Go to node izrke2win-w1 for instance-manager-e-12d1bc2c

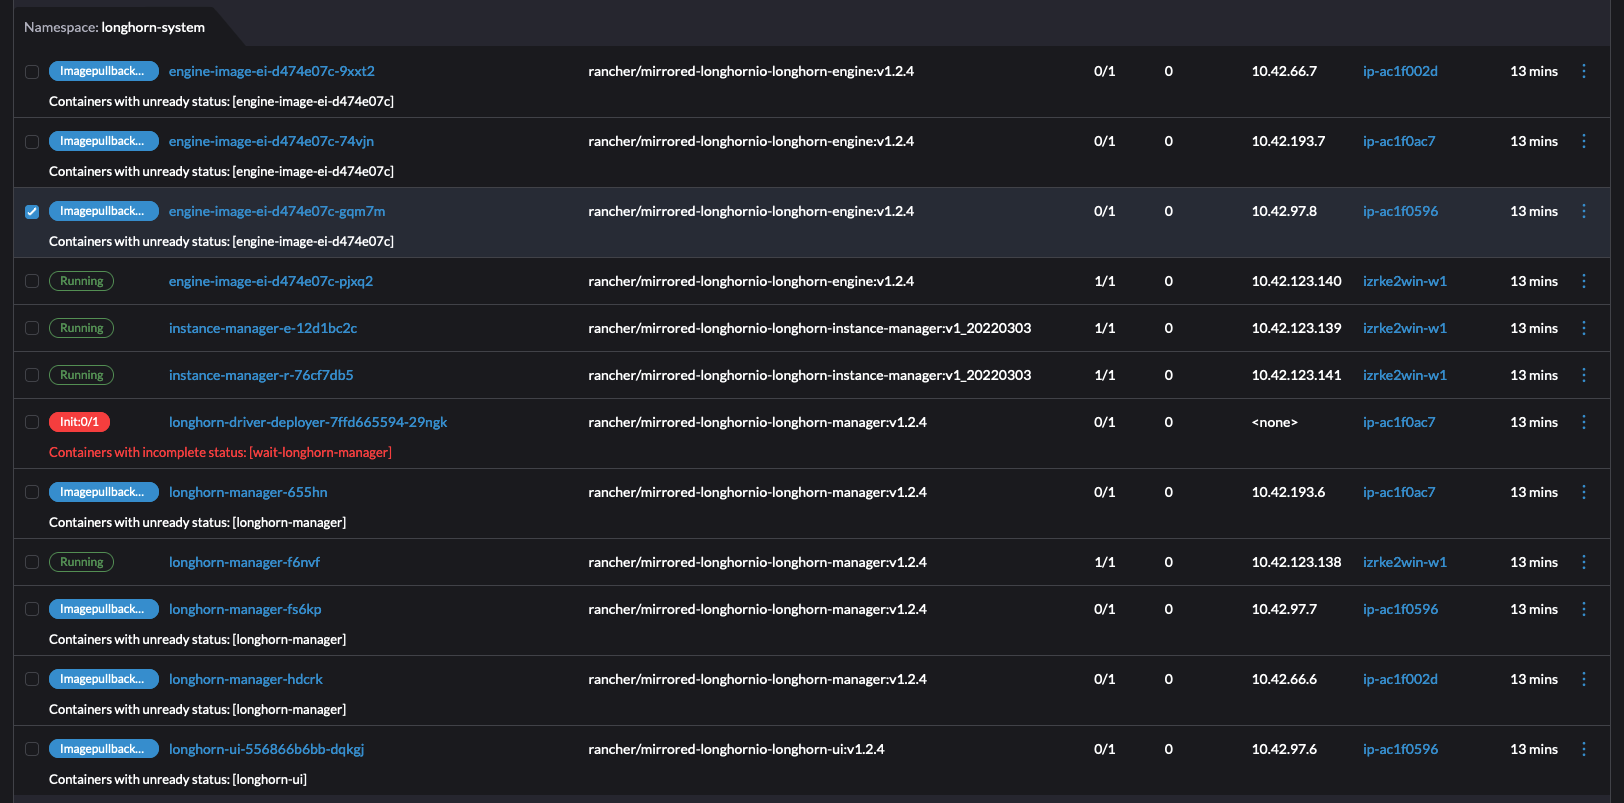1405,328
